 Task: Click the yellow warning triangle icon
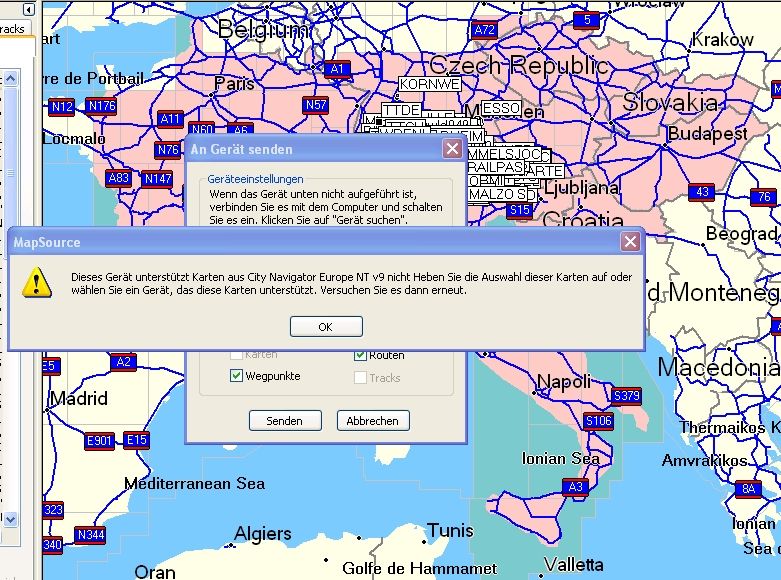coord(38,282)
